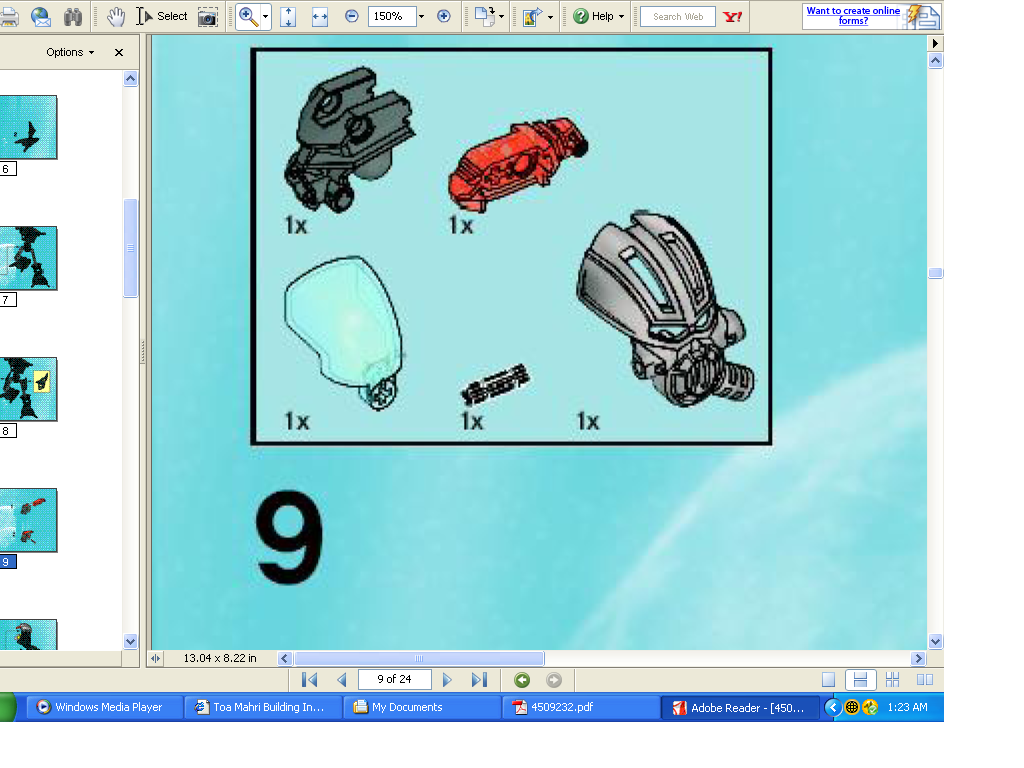This screenshot has width=1024, height=768.
Task: Click the Search Web text field
Action: point(678,16)
